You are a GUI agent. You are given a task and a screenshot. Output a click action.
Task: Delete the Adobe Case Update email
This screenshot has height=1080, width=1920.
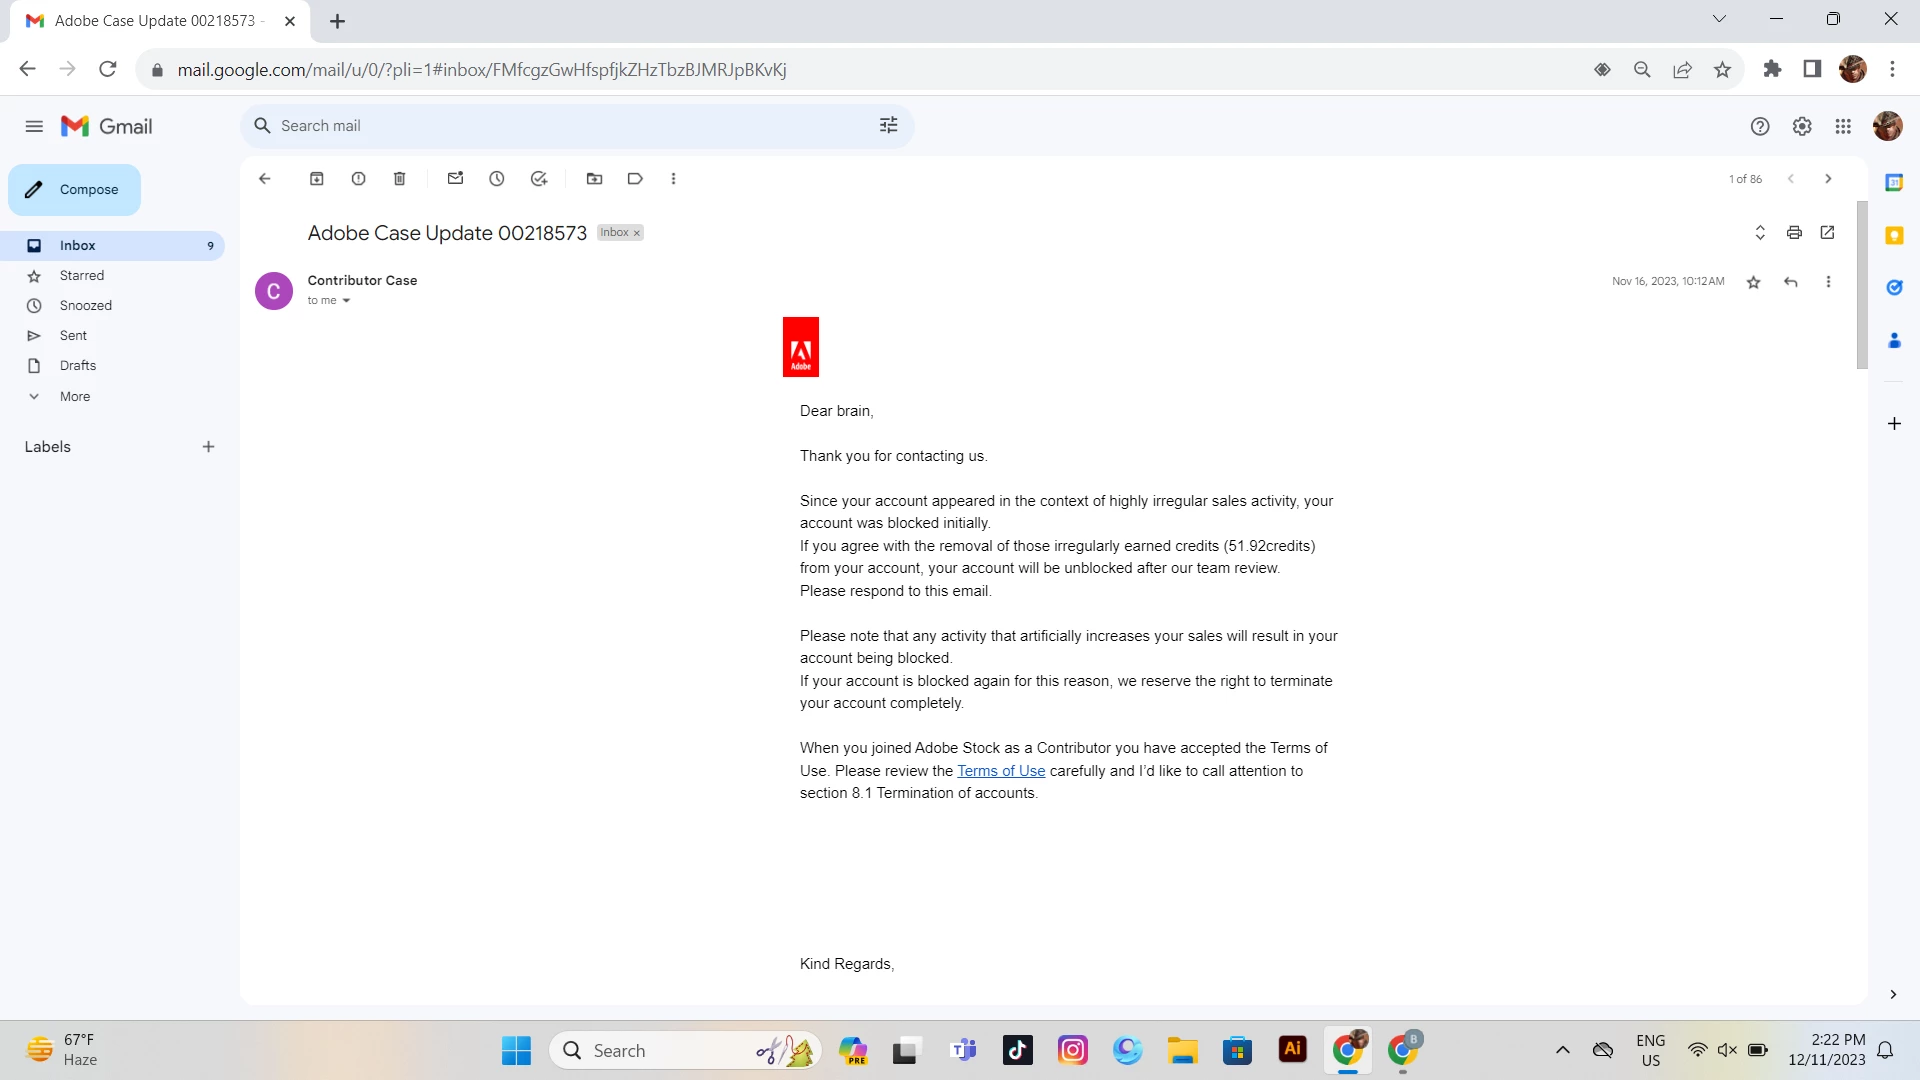pos(399,179)
